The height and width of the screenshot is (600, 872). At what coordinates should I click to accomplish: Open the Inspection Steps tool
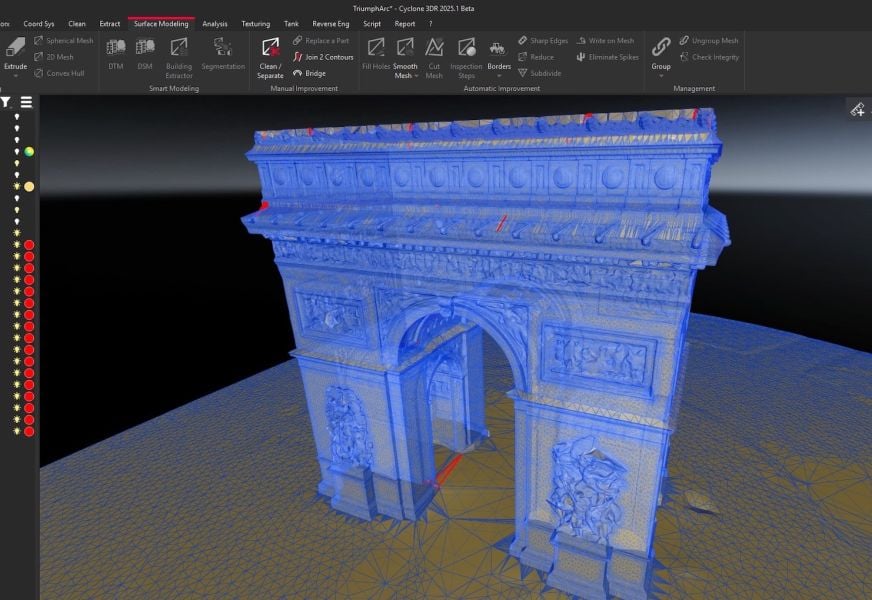(x=466, y=58)
